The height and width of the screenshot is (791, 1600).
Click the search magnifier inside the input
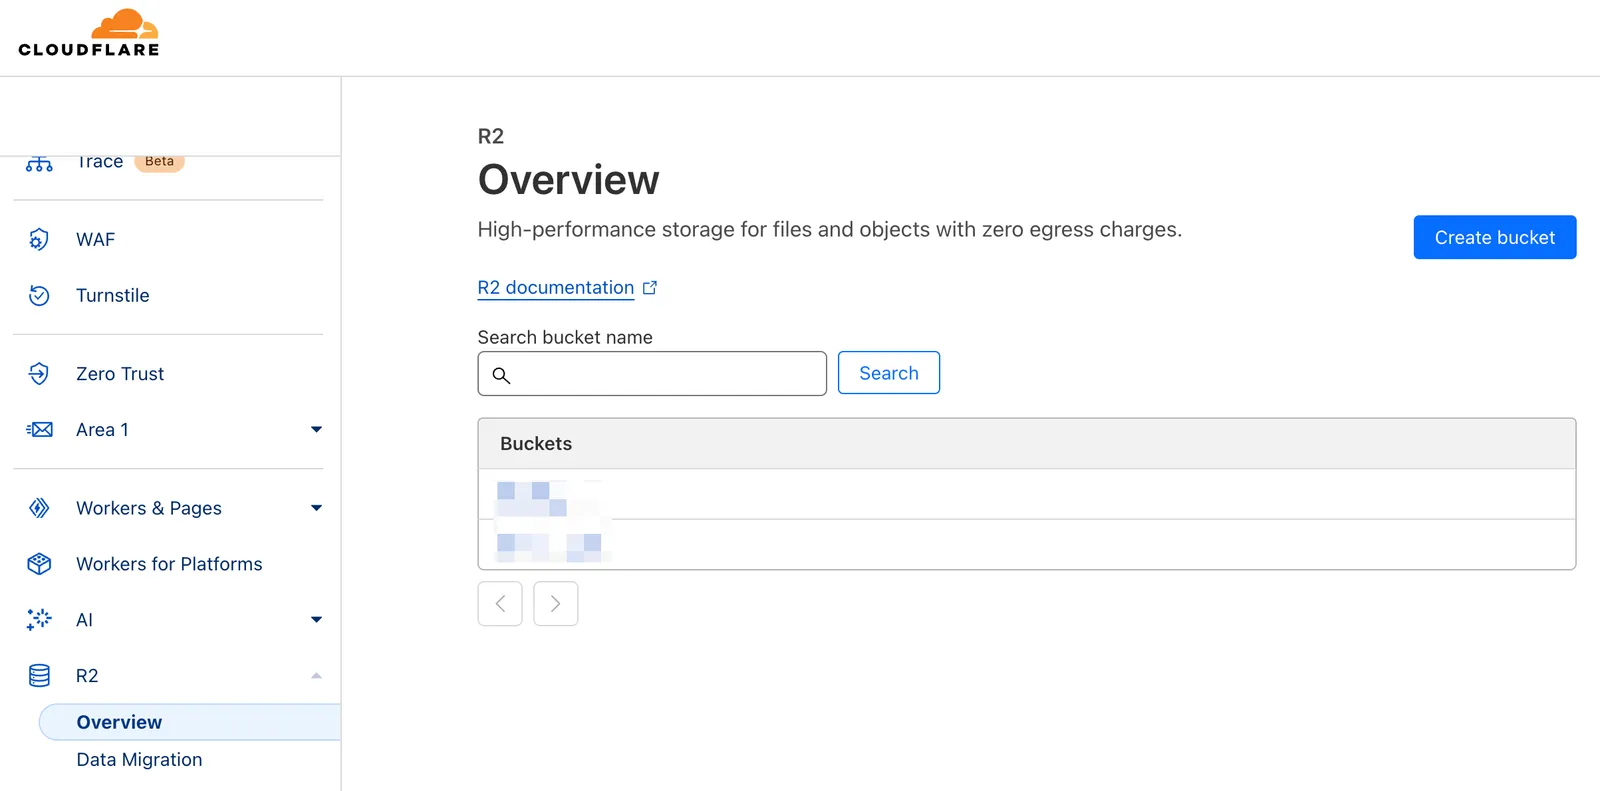tap(503, 375)
